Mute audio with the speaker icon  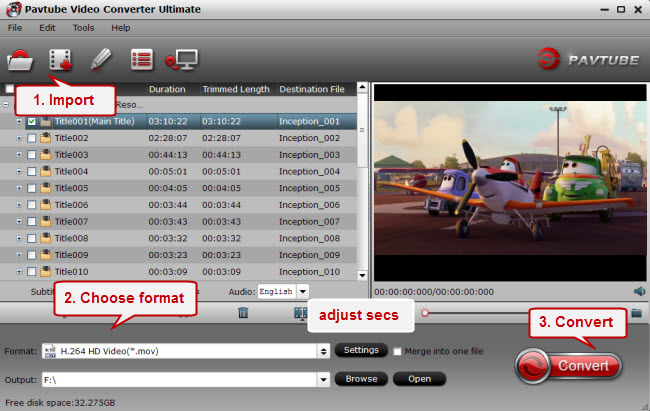click(x=640, y=291)
